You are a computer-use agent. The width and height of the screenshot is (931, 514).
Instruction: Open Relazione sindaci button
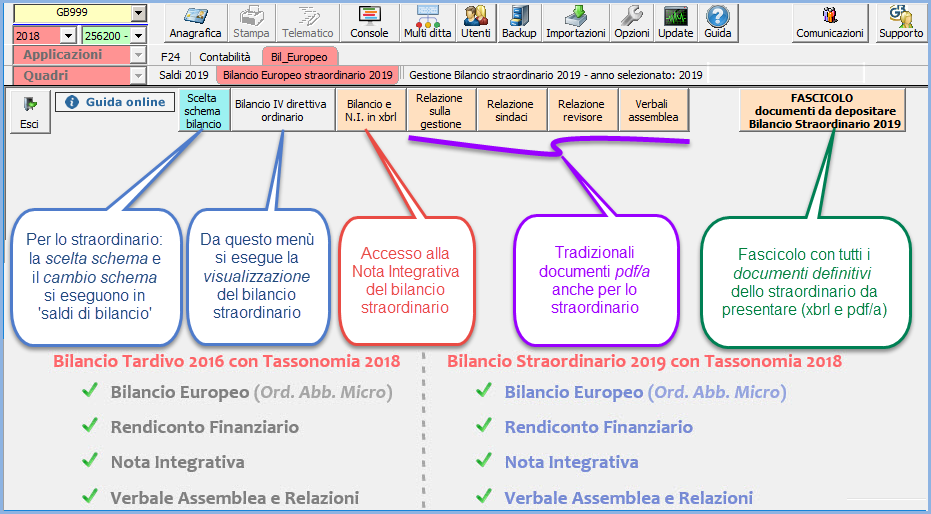coord(511,110)
